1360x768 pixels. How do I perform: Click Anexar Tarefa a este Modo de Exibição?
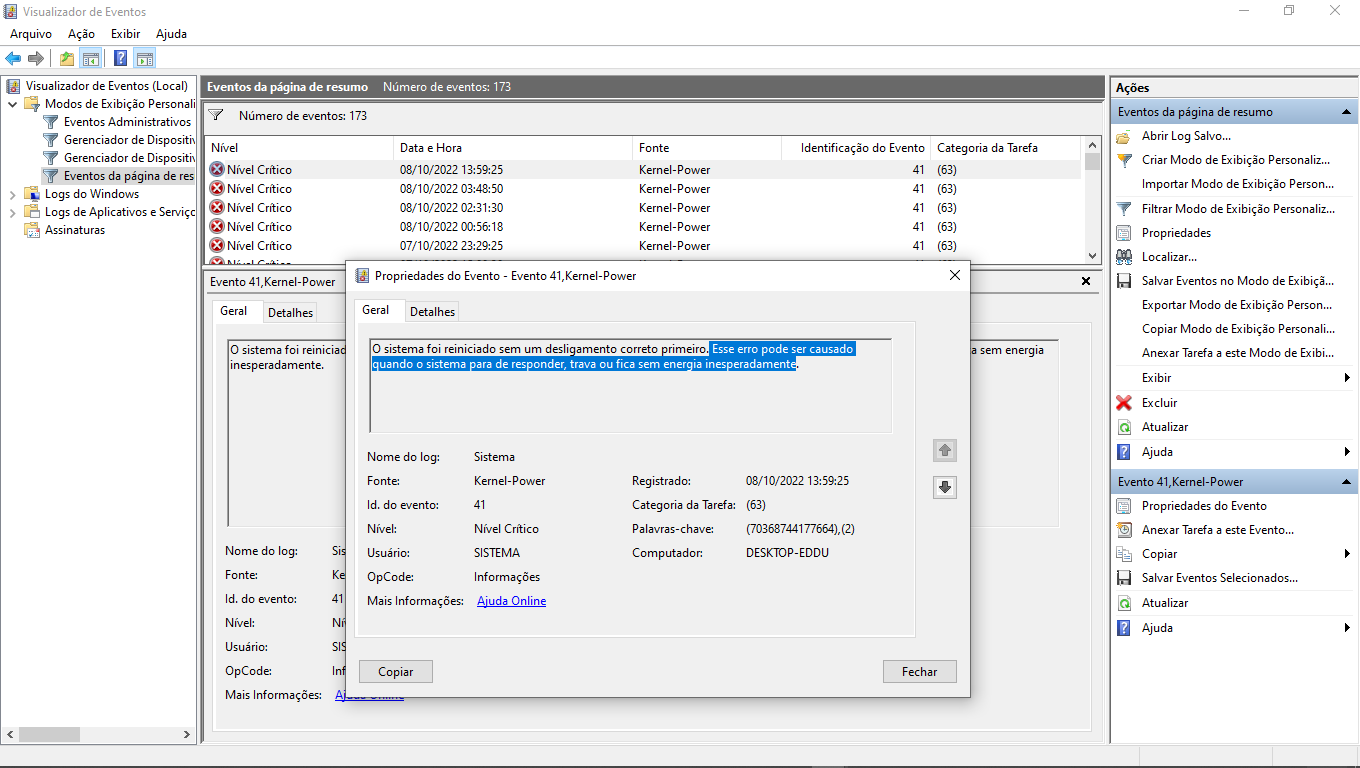point(1238,353)
